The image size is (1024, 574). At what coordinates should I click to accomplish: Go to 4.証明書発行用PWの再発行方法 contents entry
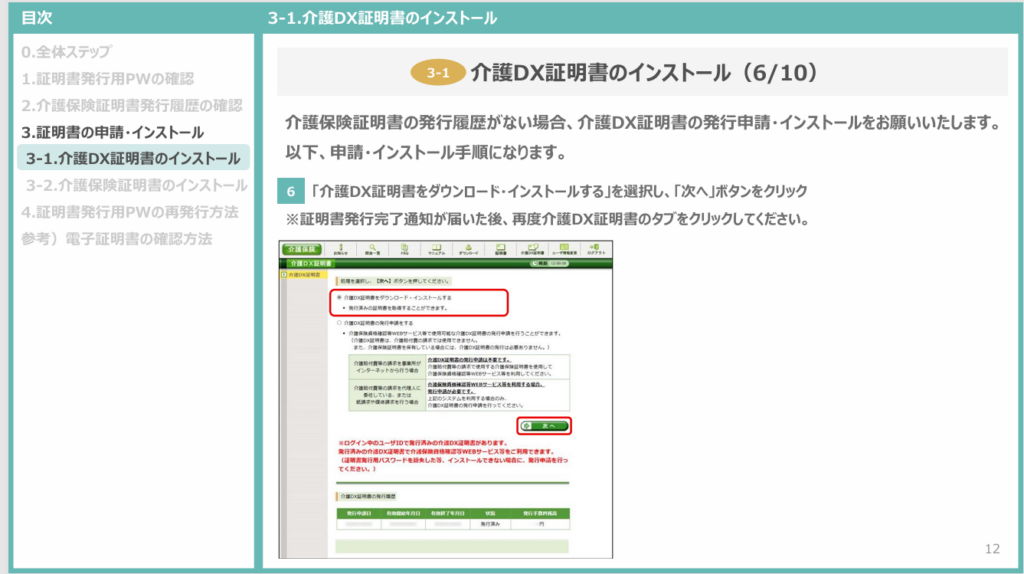point(130,212)
